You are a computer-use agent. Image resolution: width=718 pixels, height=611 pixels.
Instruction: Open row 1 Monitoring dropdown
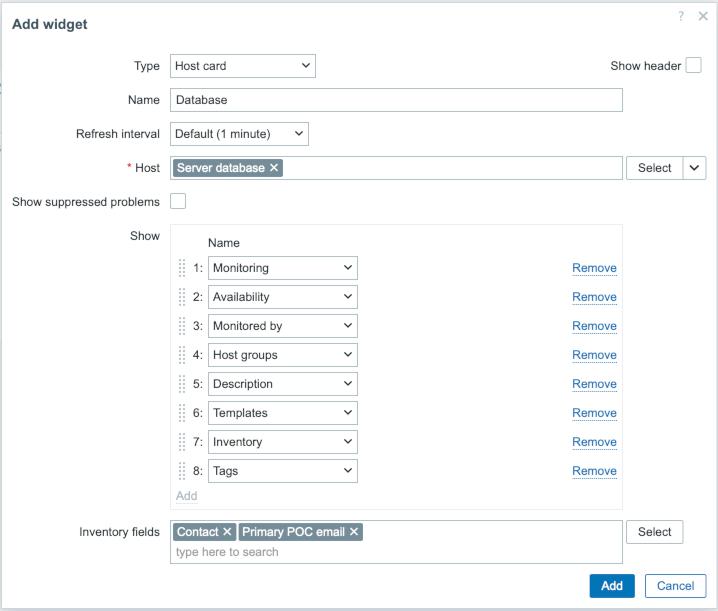point(283,268)
